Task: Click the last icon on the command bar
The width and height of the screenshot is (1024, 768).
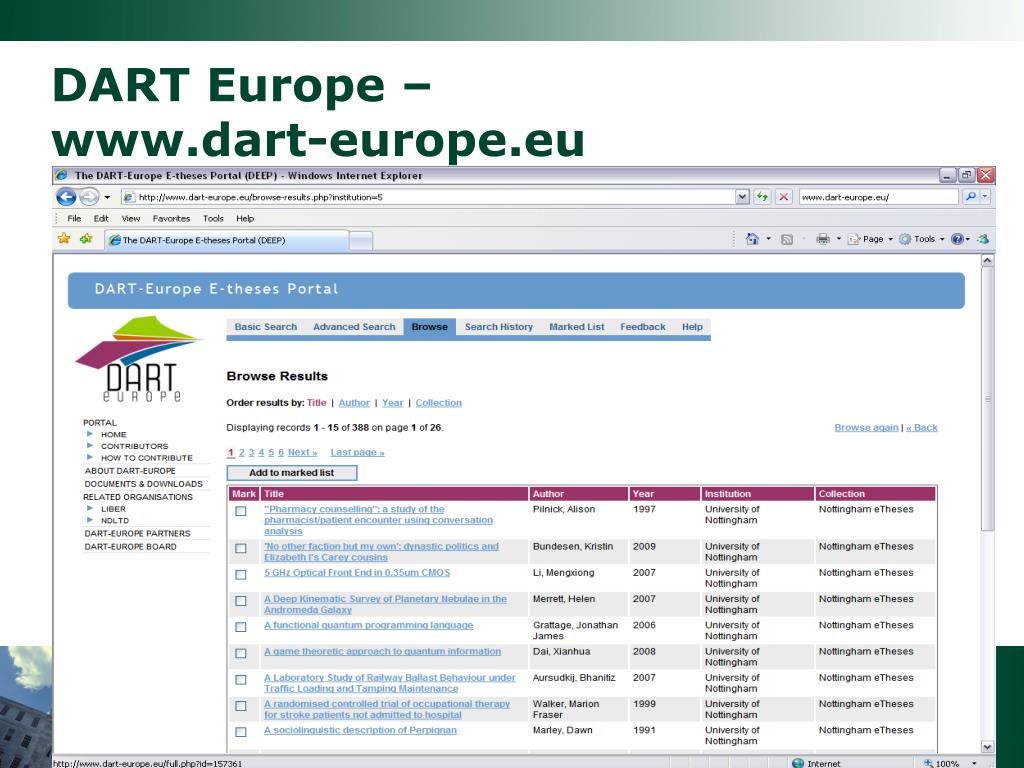Action: [x=984, y=239]
